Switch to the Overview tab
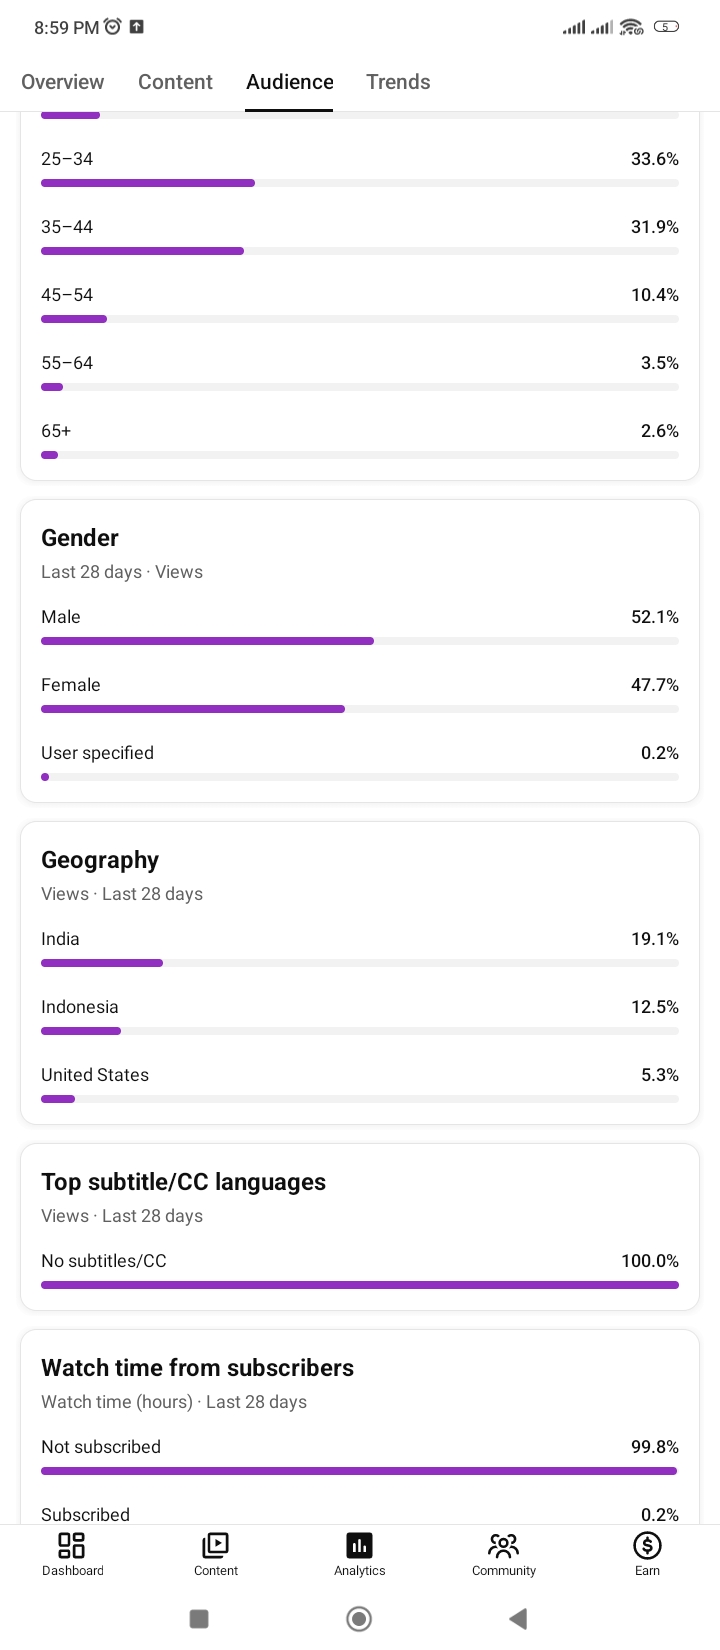The image size is (720, 1650). coord(62,82)
